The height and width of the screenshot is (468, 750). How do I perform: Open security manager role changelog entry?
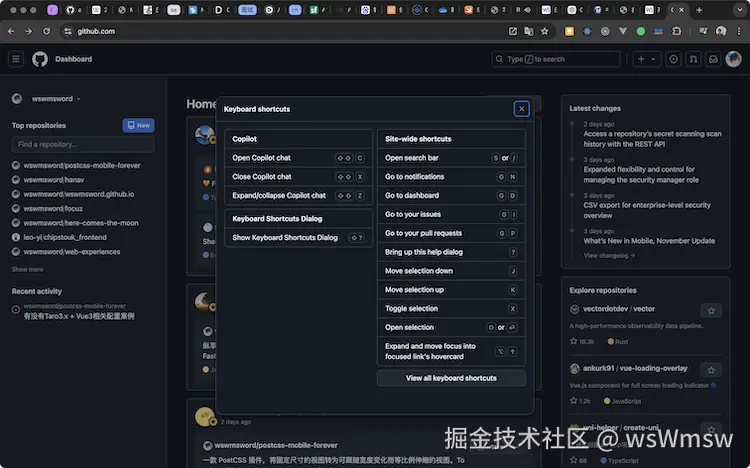tap(641, 175)
